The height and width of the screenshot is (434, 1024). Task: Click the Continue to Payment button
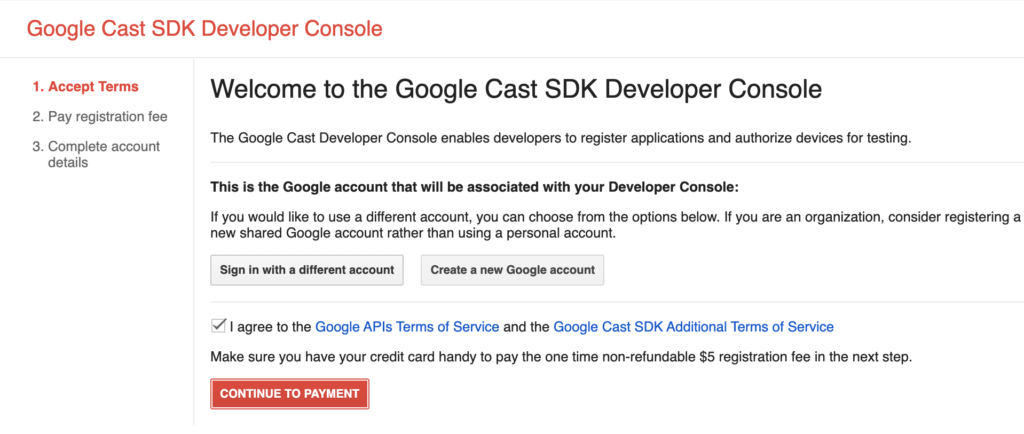click(290, 394)
